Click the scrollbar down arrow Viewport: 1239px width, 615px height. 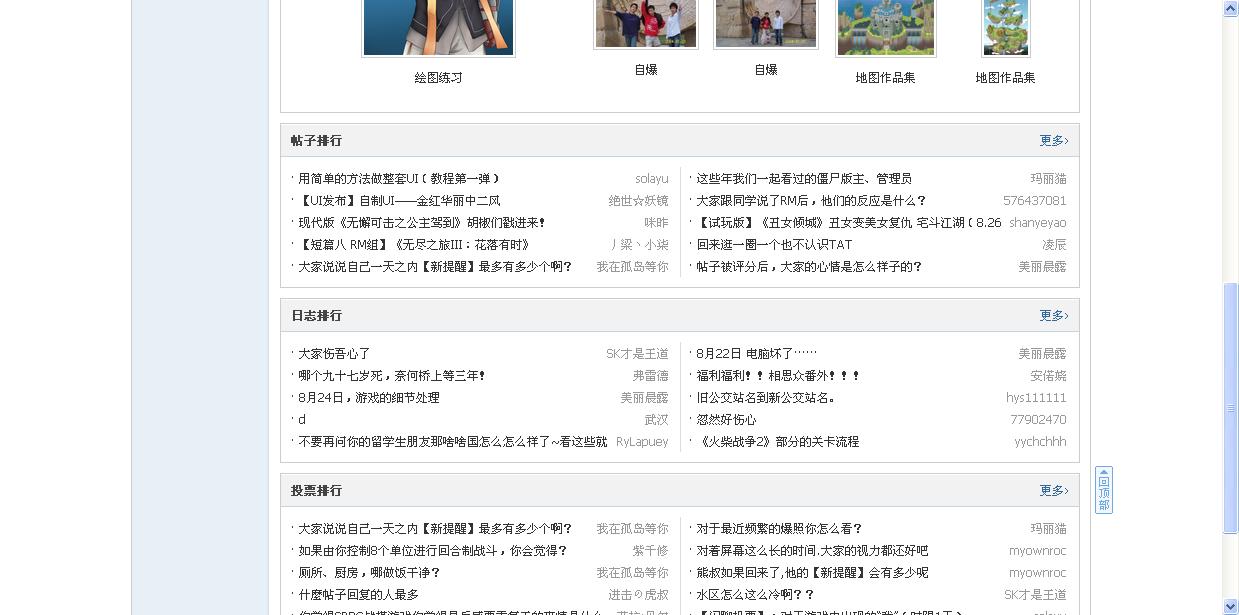pos(1231,606)
